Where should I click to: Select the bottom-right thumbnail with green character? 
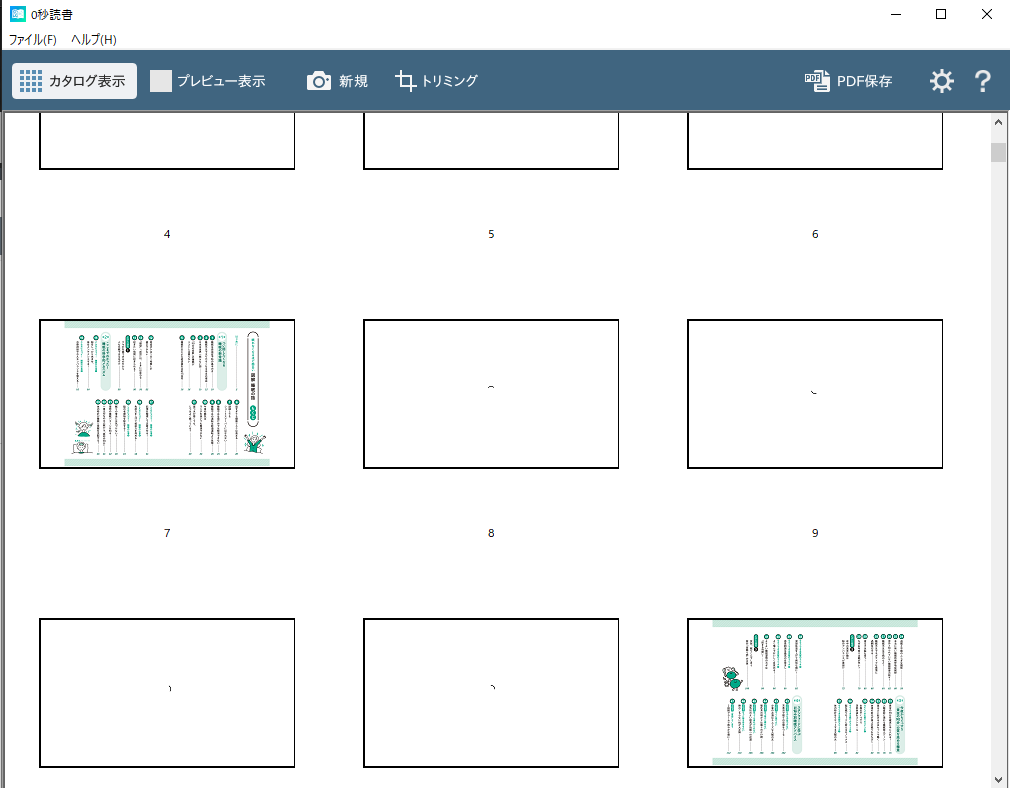(x=815, y=693)
